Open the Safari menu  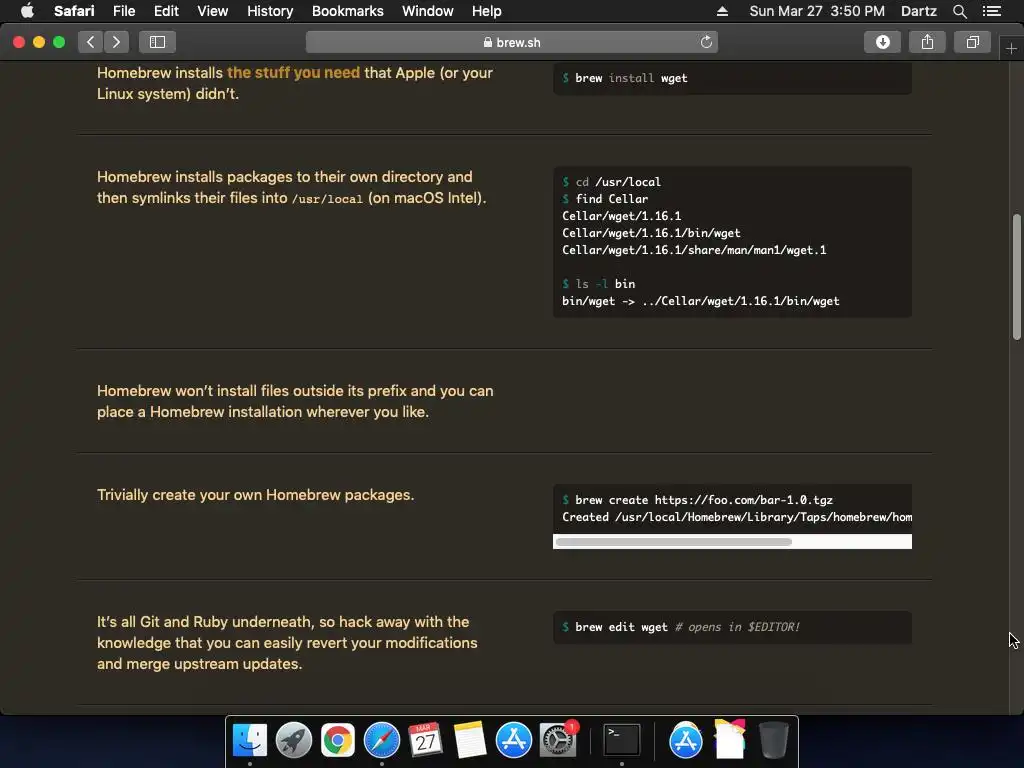74,11
